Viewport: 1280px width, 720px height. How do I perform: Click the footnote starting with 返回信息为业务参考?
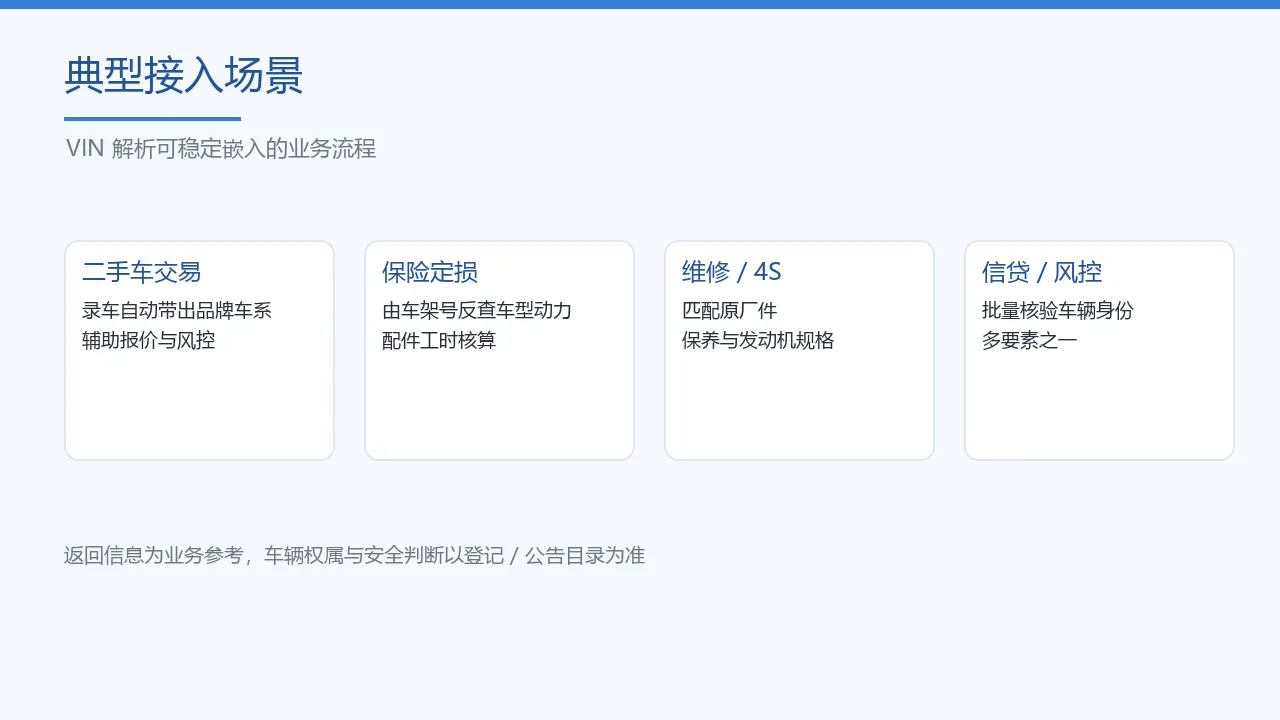pos(355,556)
